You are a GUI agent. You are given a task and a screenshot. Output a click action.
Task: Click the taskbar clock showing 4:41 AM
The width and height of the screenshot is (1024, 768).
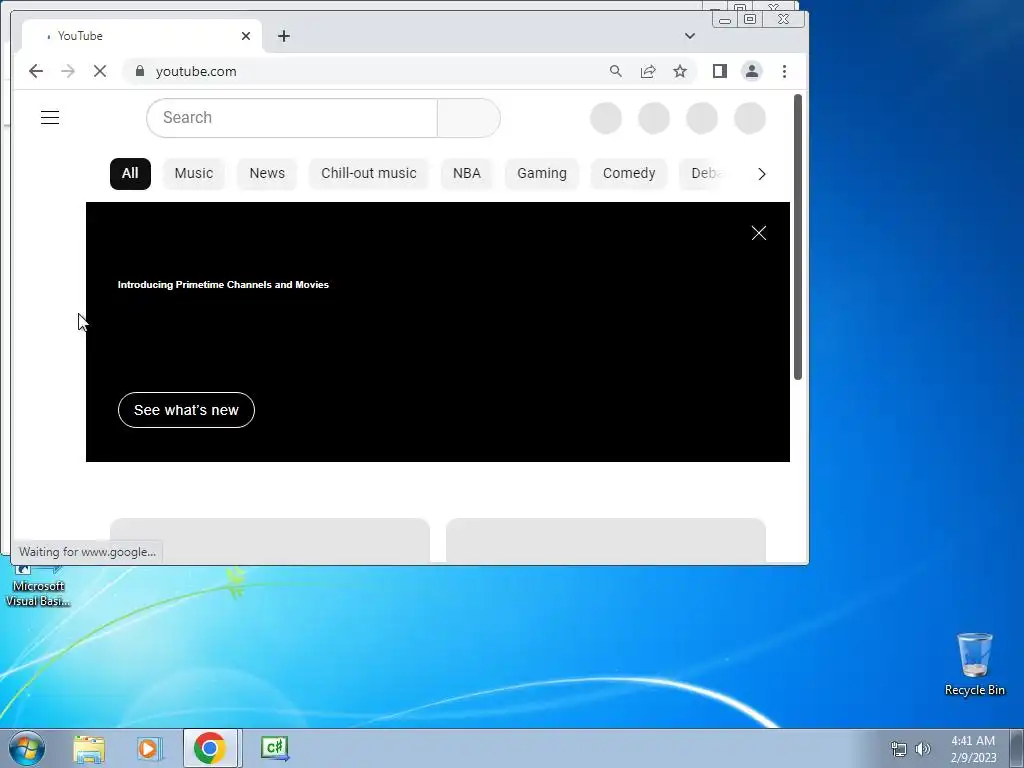[973, 749]
